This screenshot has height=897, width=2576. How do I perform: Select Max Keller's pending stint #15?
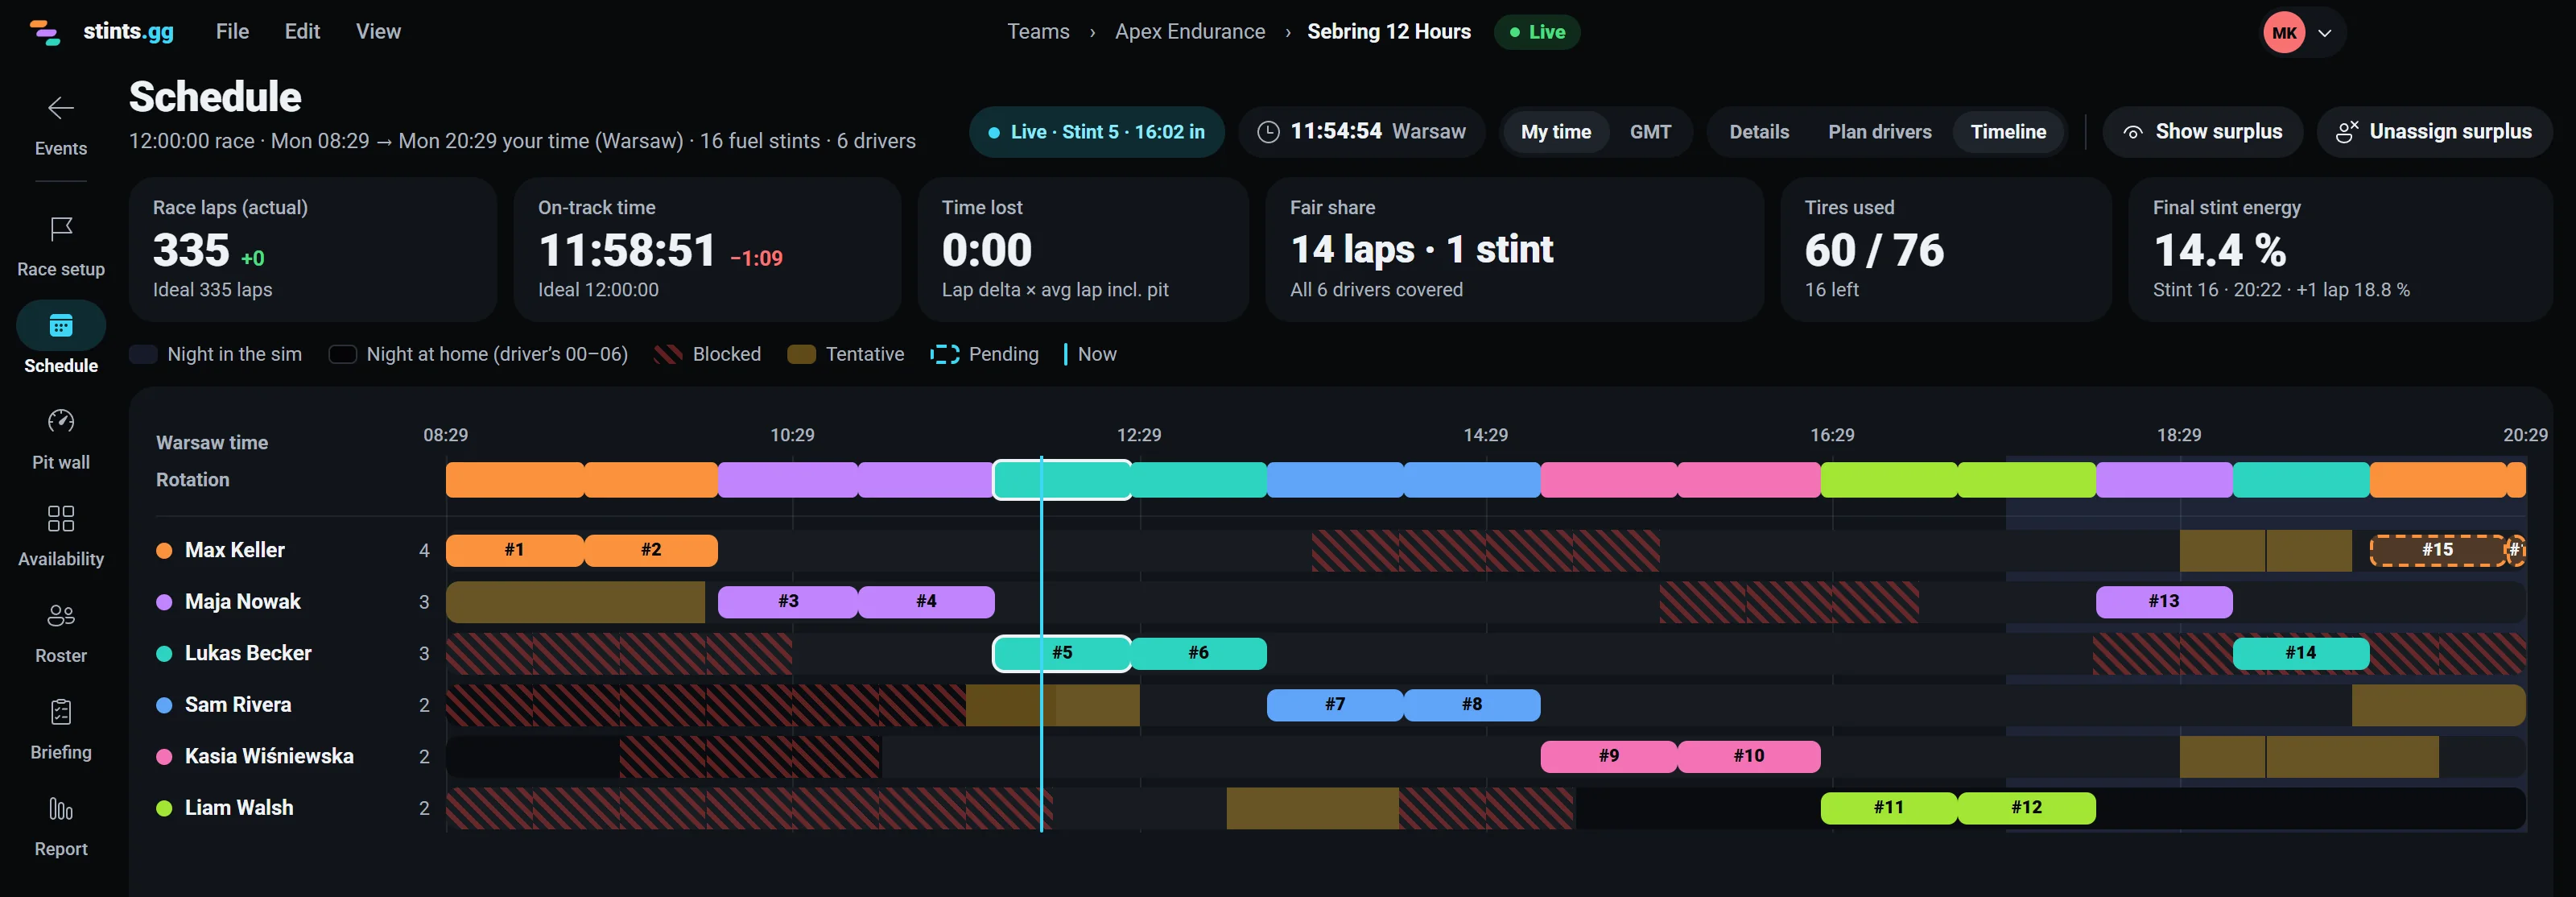(x=2437, y=550)
